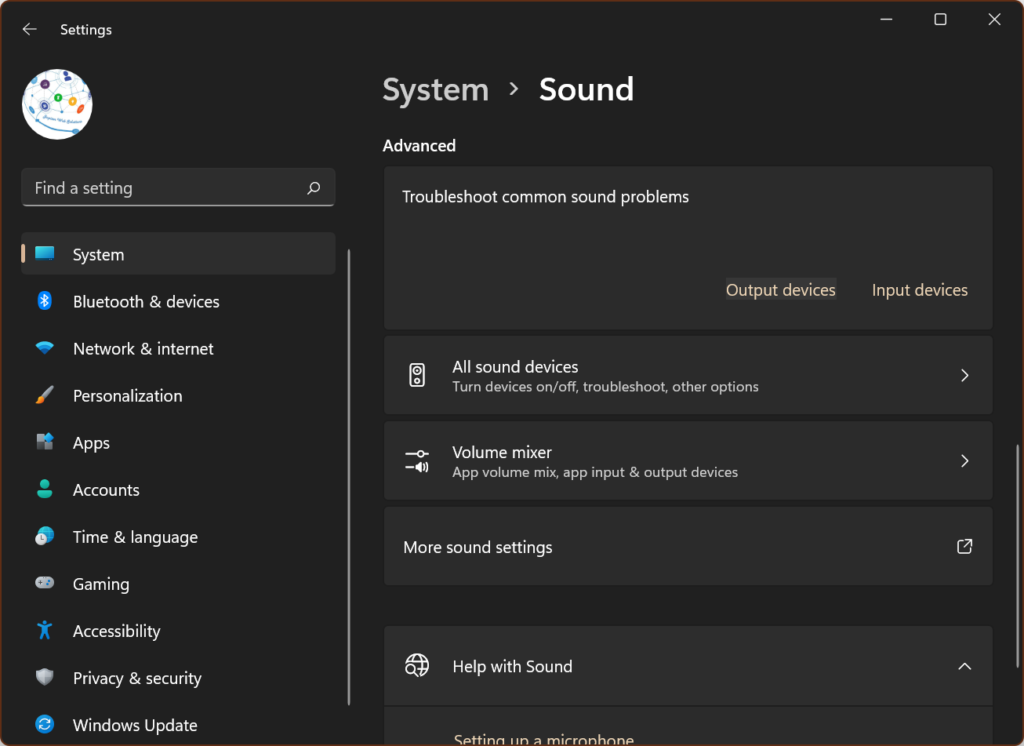The image size is (1024, 746).
Task: Click the external link icon for More sound settings
Action: tap(965, 546)
